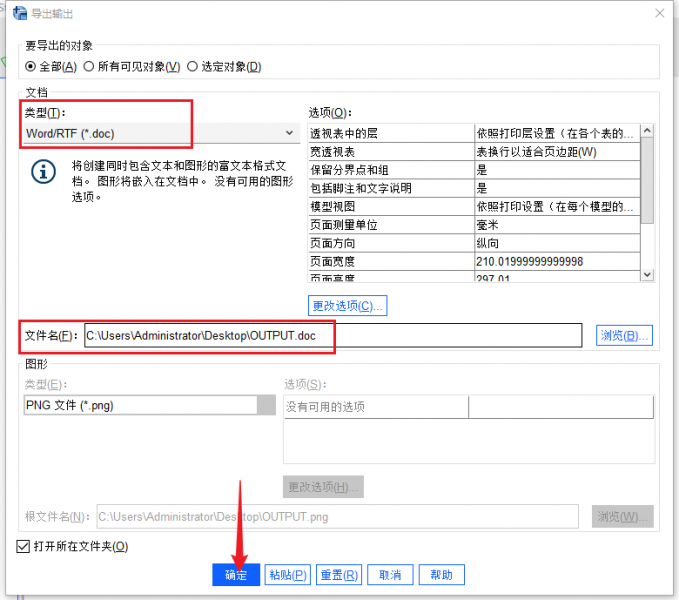Toggle the 打开所在文件夹(O) checkbox
679x600 pixels.
(x=23, y=546)
